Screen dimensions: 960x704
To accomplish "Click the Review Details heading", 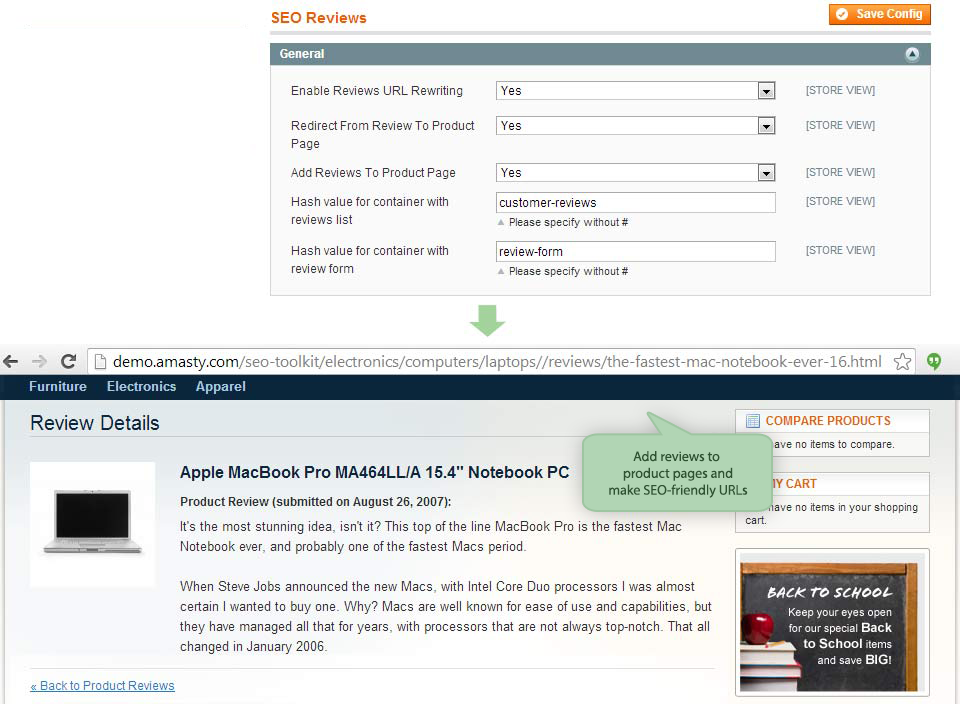I will click(x=95, y=423).
